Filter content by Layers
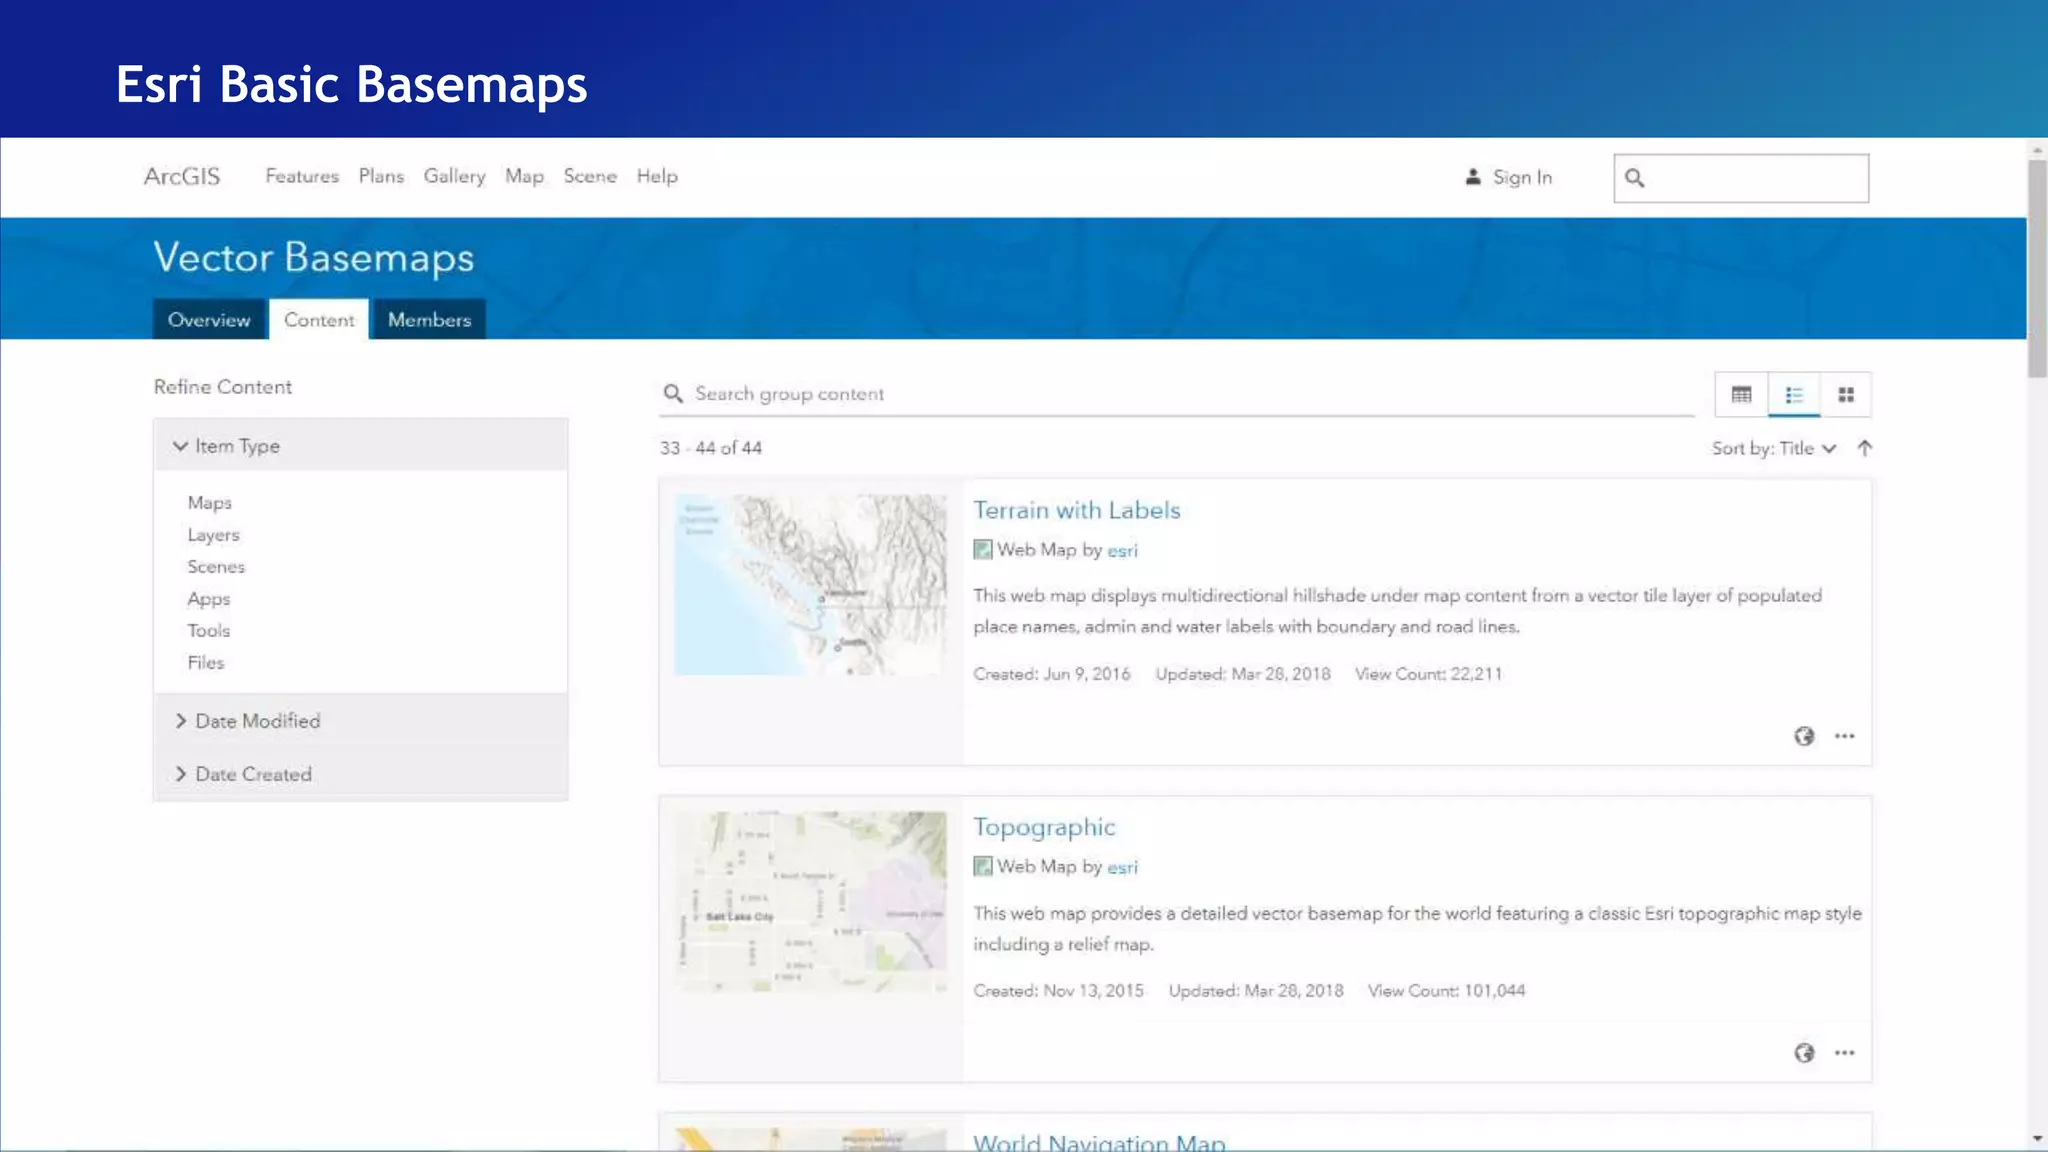The height and width of the screenshot is (1152, 2048). coord(213,535)
